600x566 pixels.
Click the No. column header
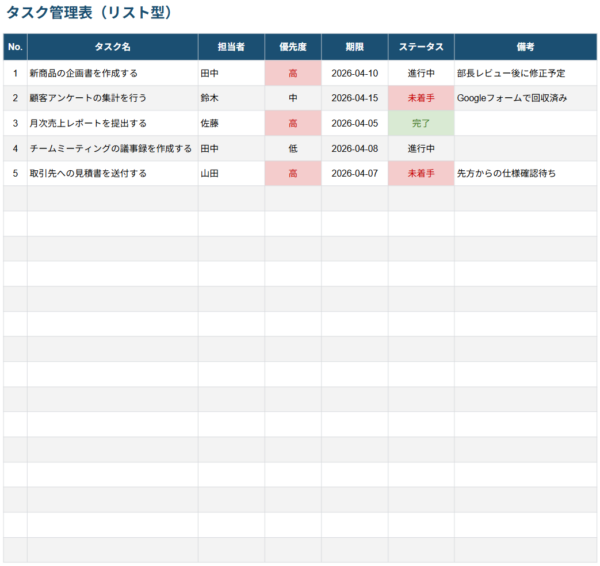click(x=15, y=47)
